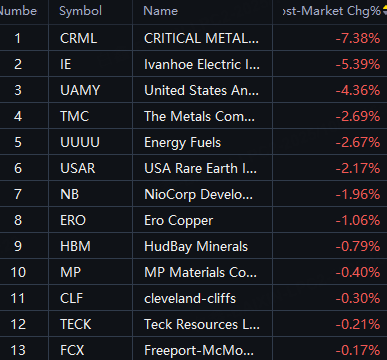Viewport: 387px width, 360px height.
Task: Select the Ero Copper entry
Action: pos(193,220)
